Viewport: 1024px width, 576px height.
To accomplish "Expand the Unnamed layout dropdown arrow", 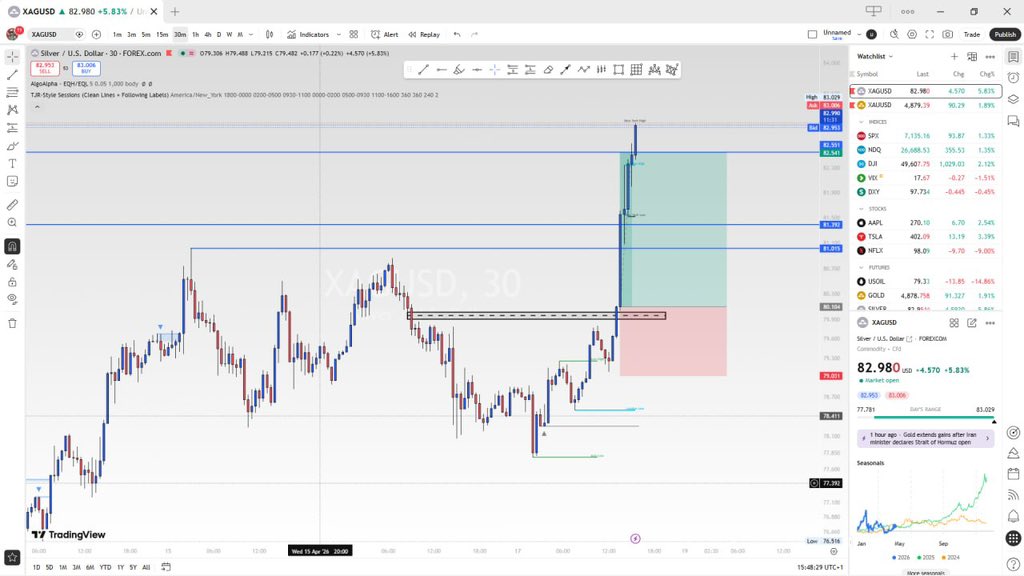I will pos(859,34).
